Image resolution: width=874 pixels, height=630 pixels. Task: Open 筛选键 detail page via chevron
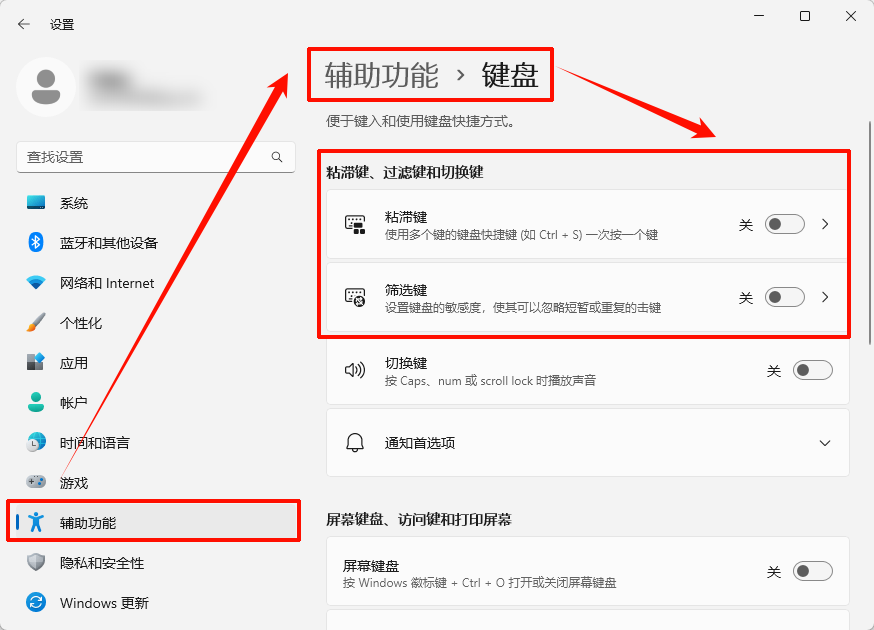click(x=825, y=297)
